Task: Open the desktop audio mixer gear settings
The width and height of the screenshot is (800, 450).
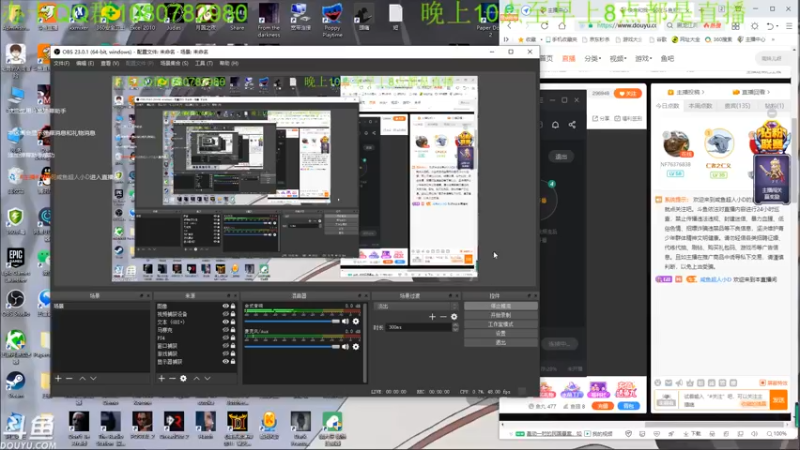Action: pyautogui.click(x=356, y=321)
